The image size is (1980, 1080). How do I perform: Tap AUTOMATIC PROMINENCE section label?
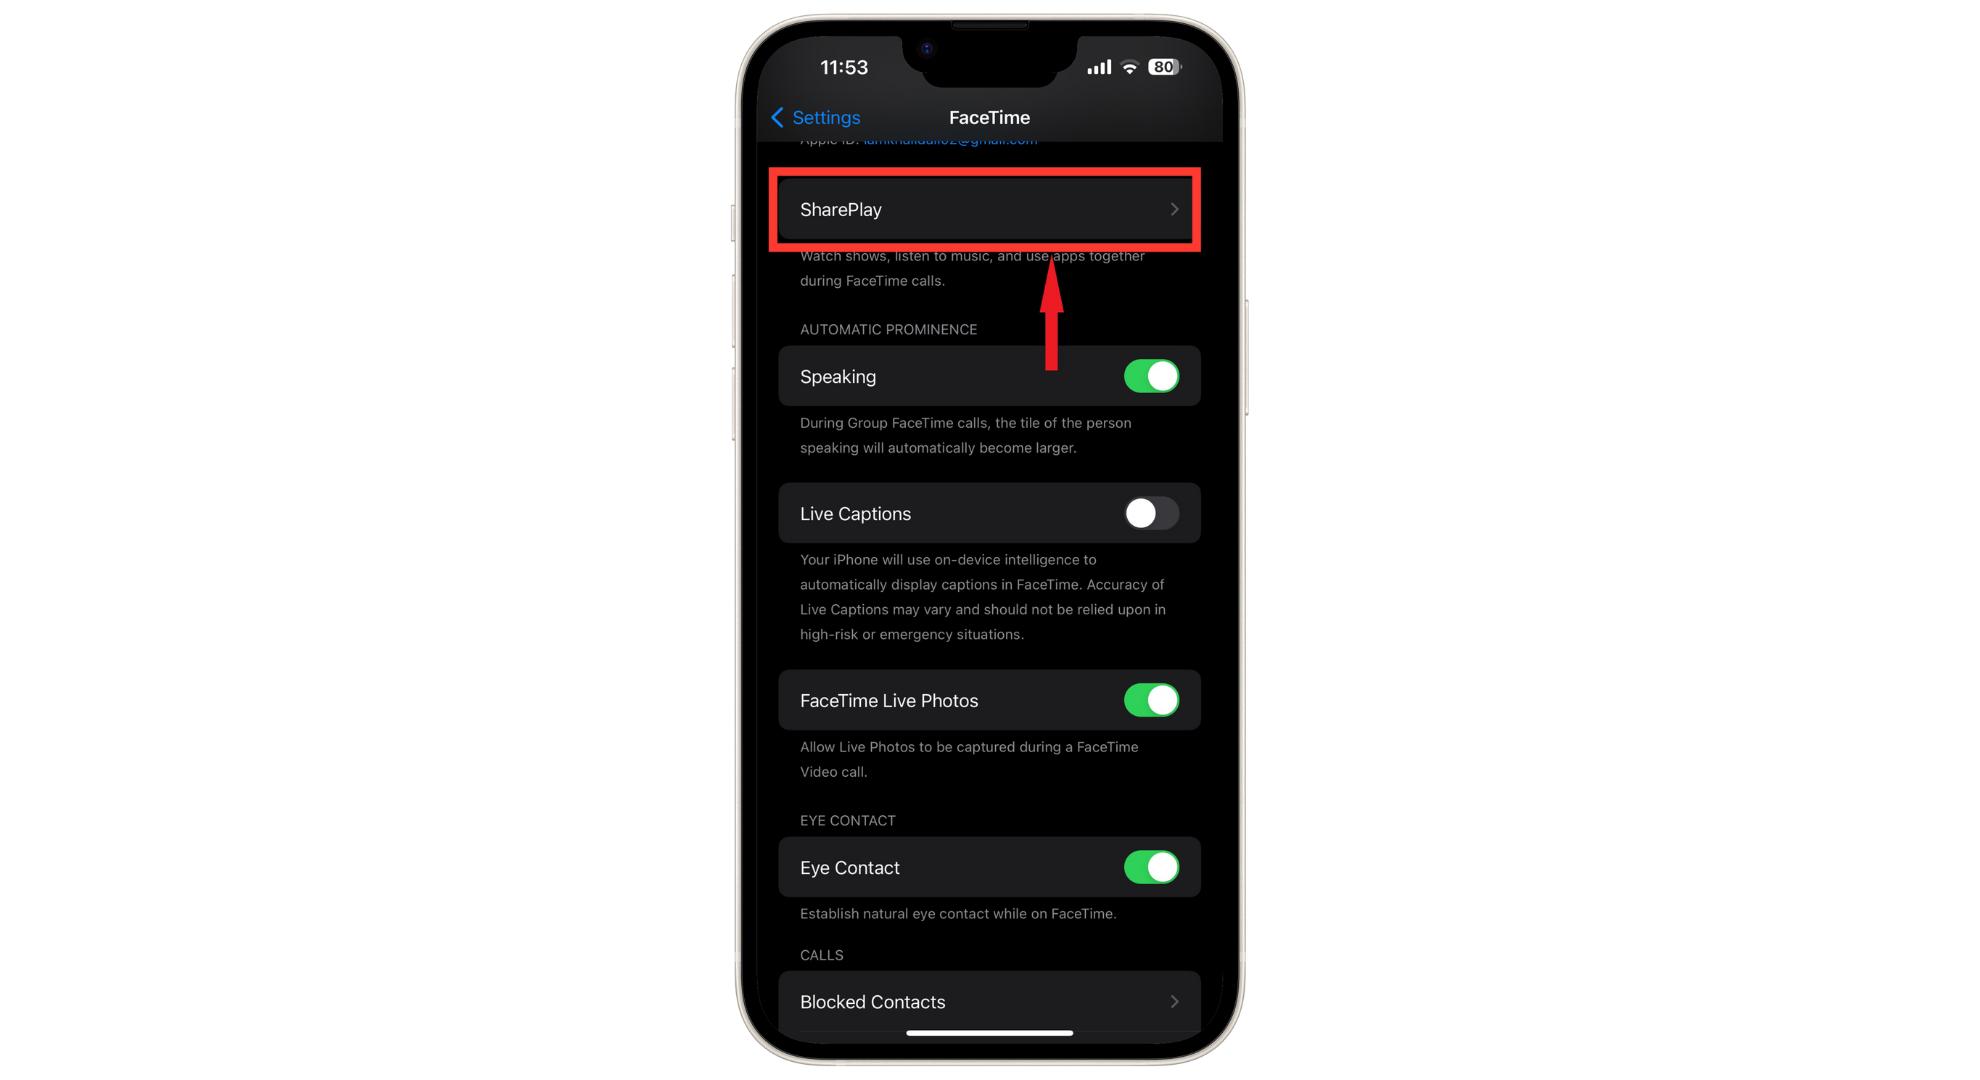[886, 329]
